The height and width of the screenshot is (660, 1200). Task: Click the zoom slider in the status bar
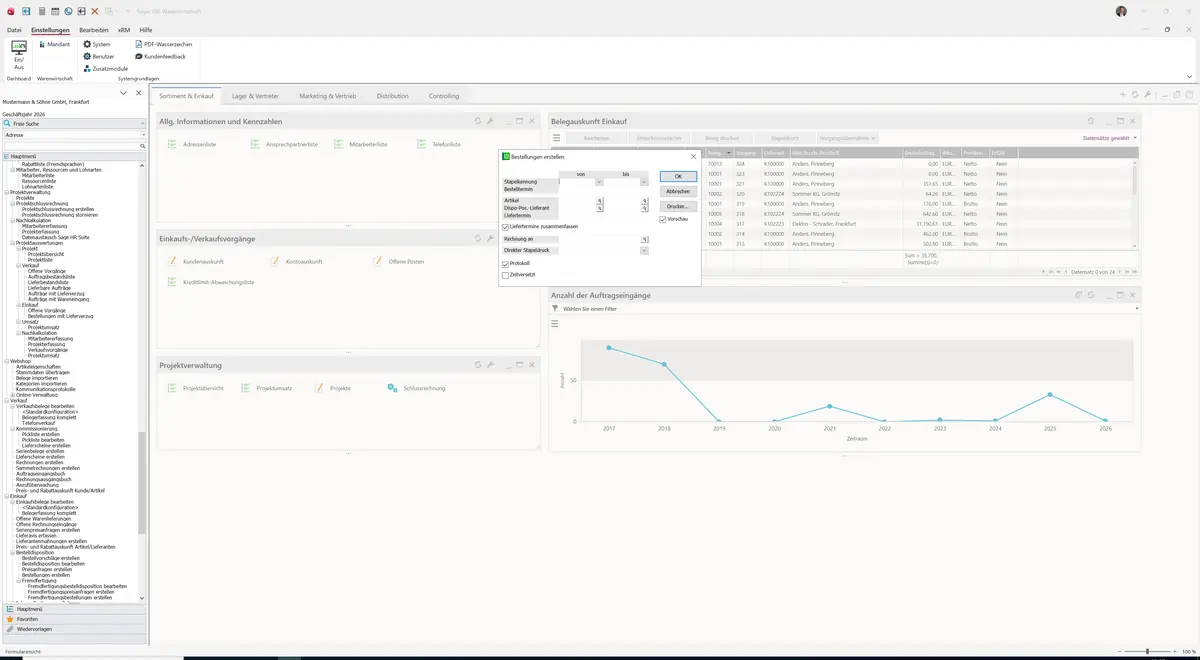pyautogui.click(x=1147, y=652)
